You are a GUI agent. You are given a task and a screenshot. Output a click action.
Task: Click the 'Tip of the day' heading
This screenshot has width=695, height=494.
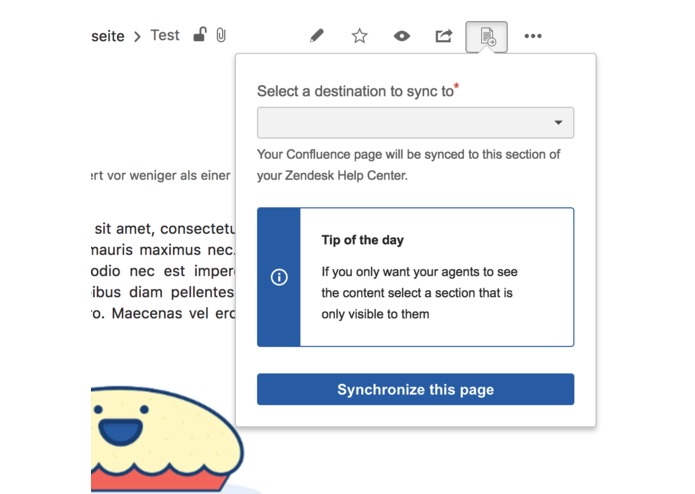click(x=363, y=240)
